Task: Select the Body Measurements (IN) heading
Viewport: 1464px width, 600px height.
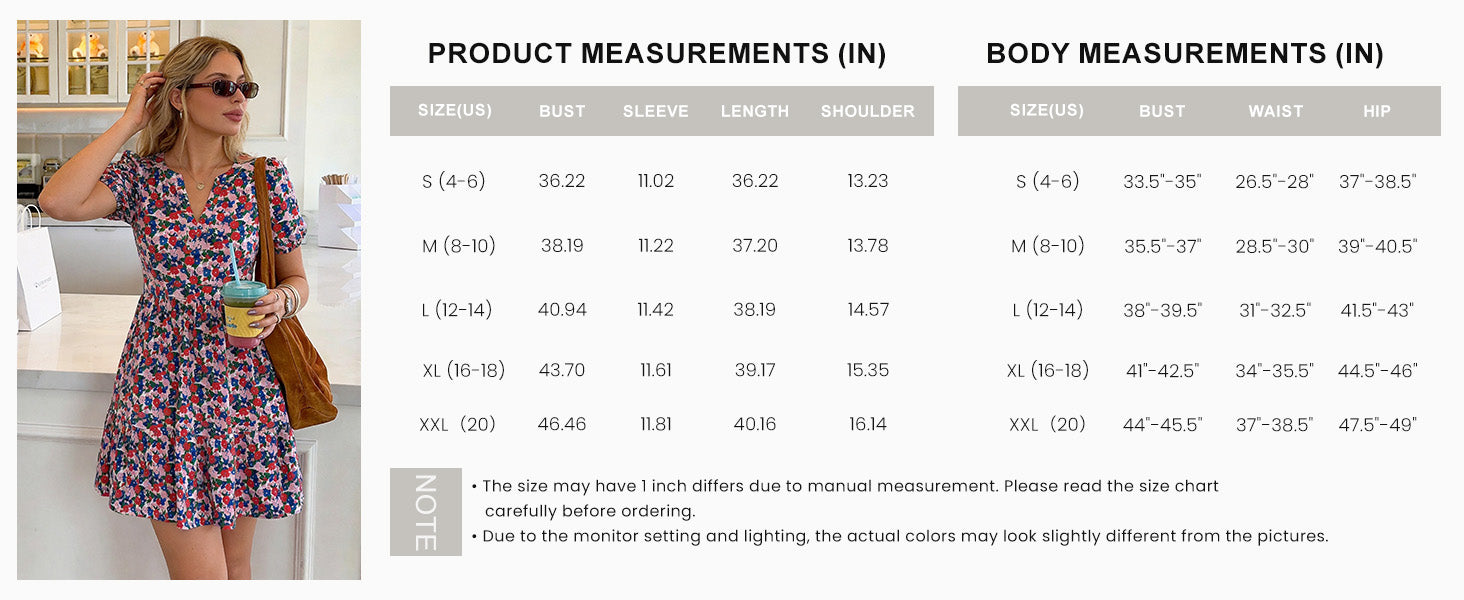Action: click(1185, 54)
